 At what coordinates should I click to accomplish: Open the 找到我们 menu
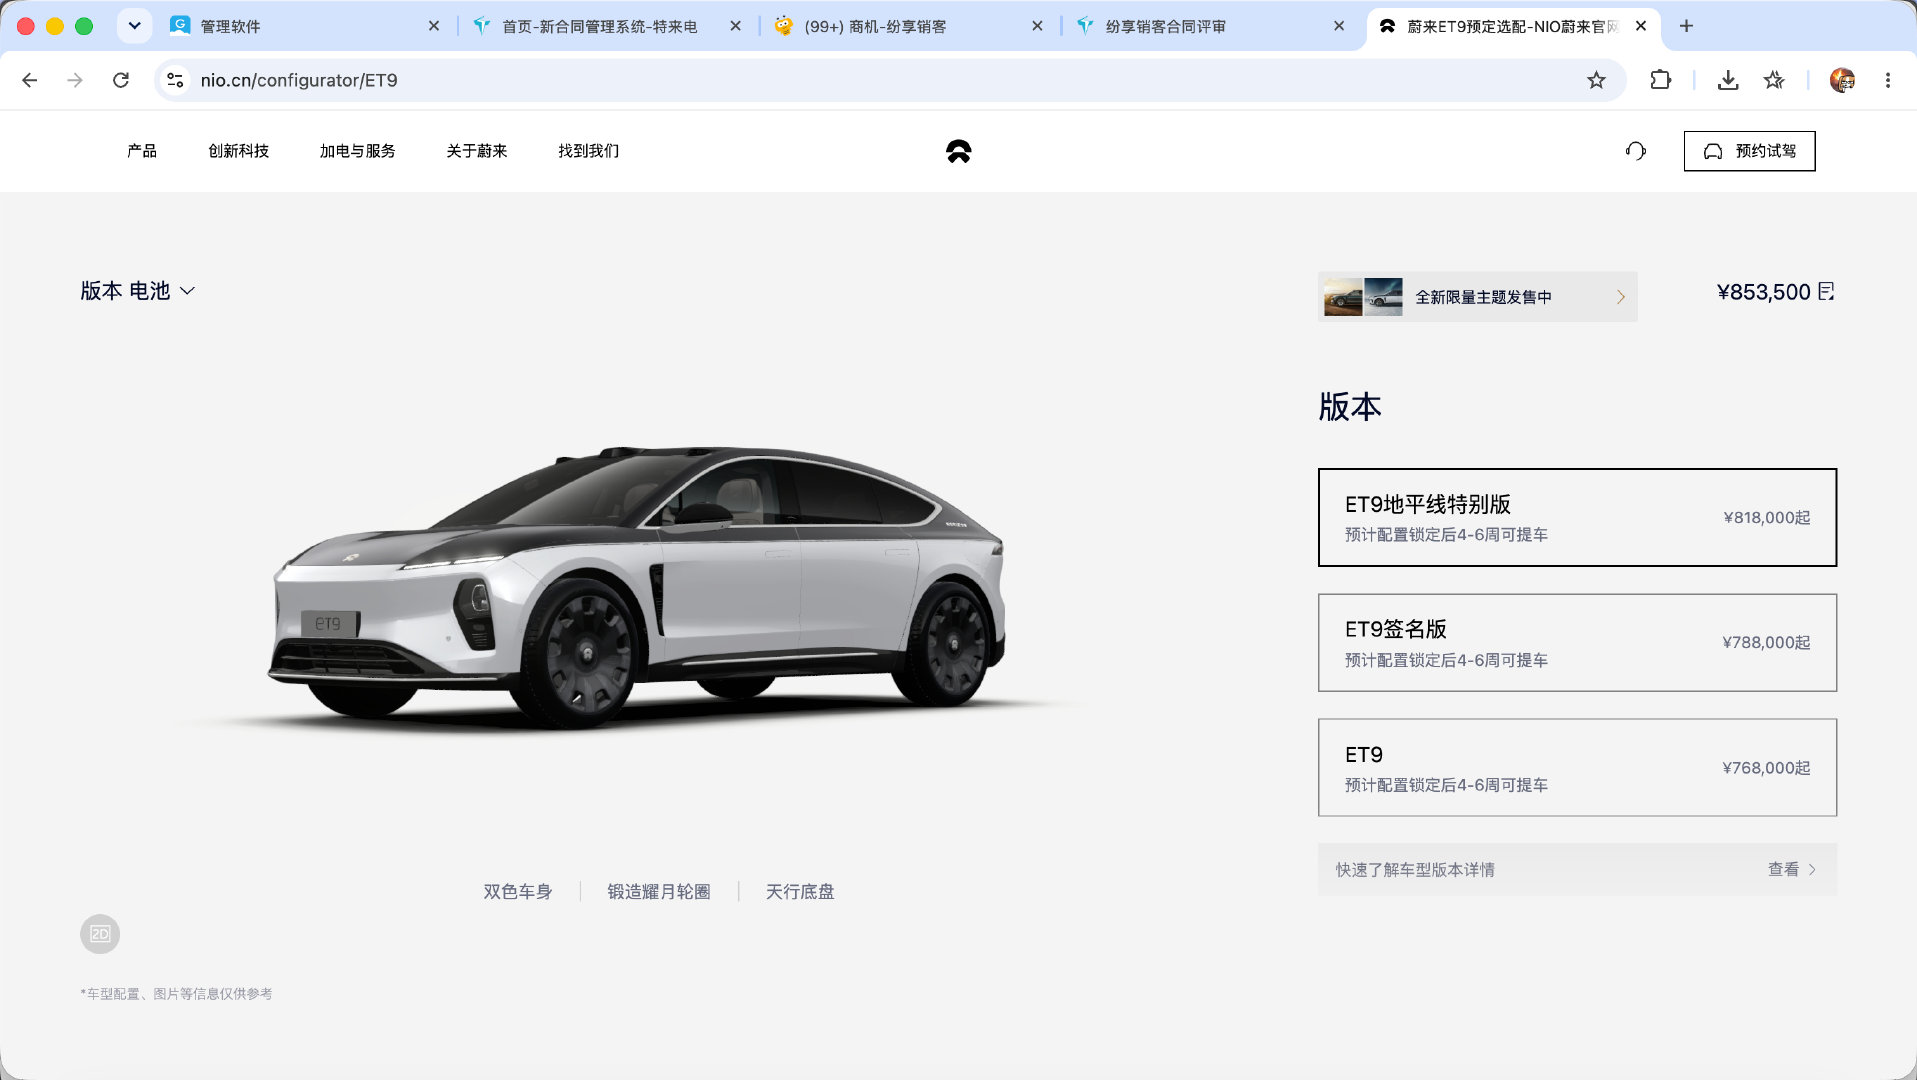pos(588,151)
